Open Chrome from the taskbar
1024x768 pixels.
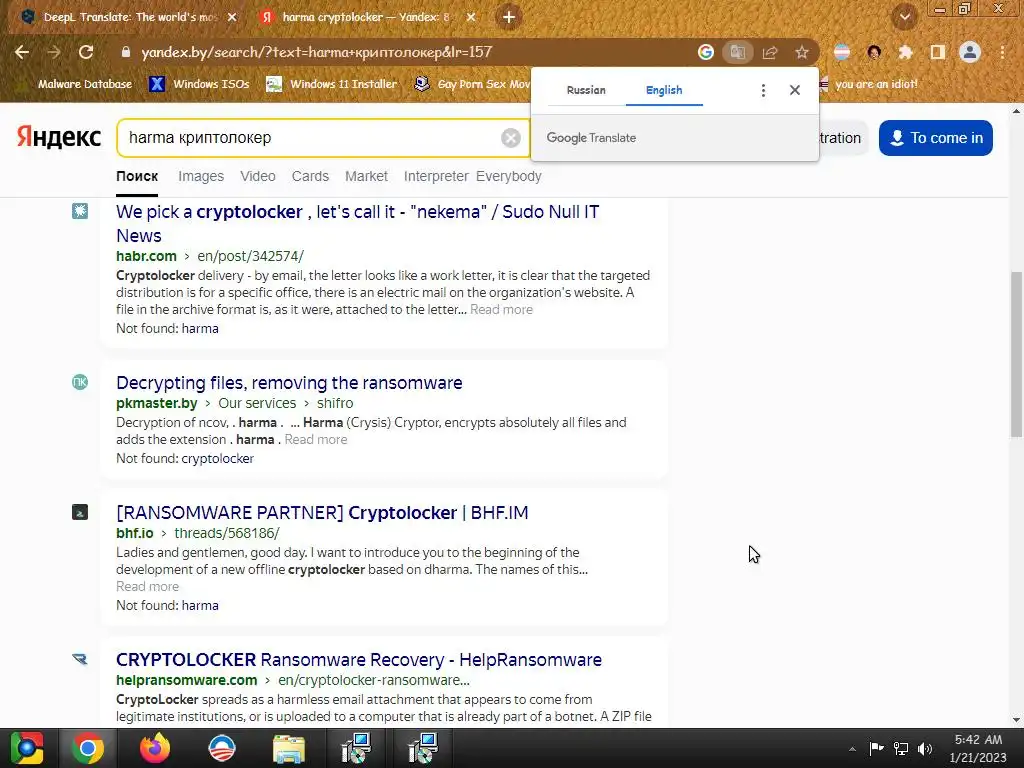[88, 748]
